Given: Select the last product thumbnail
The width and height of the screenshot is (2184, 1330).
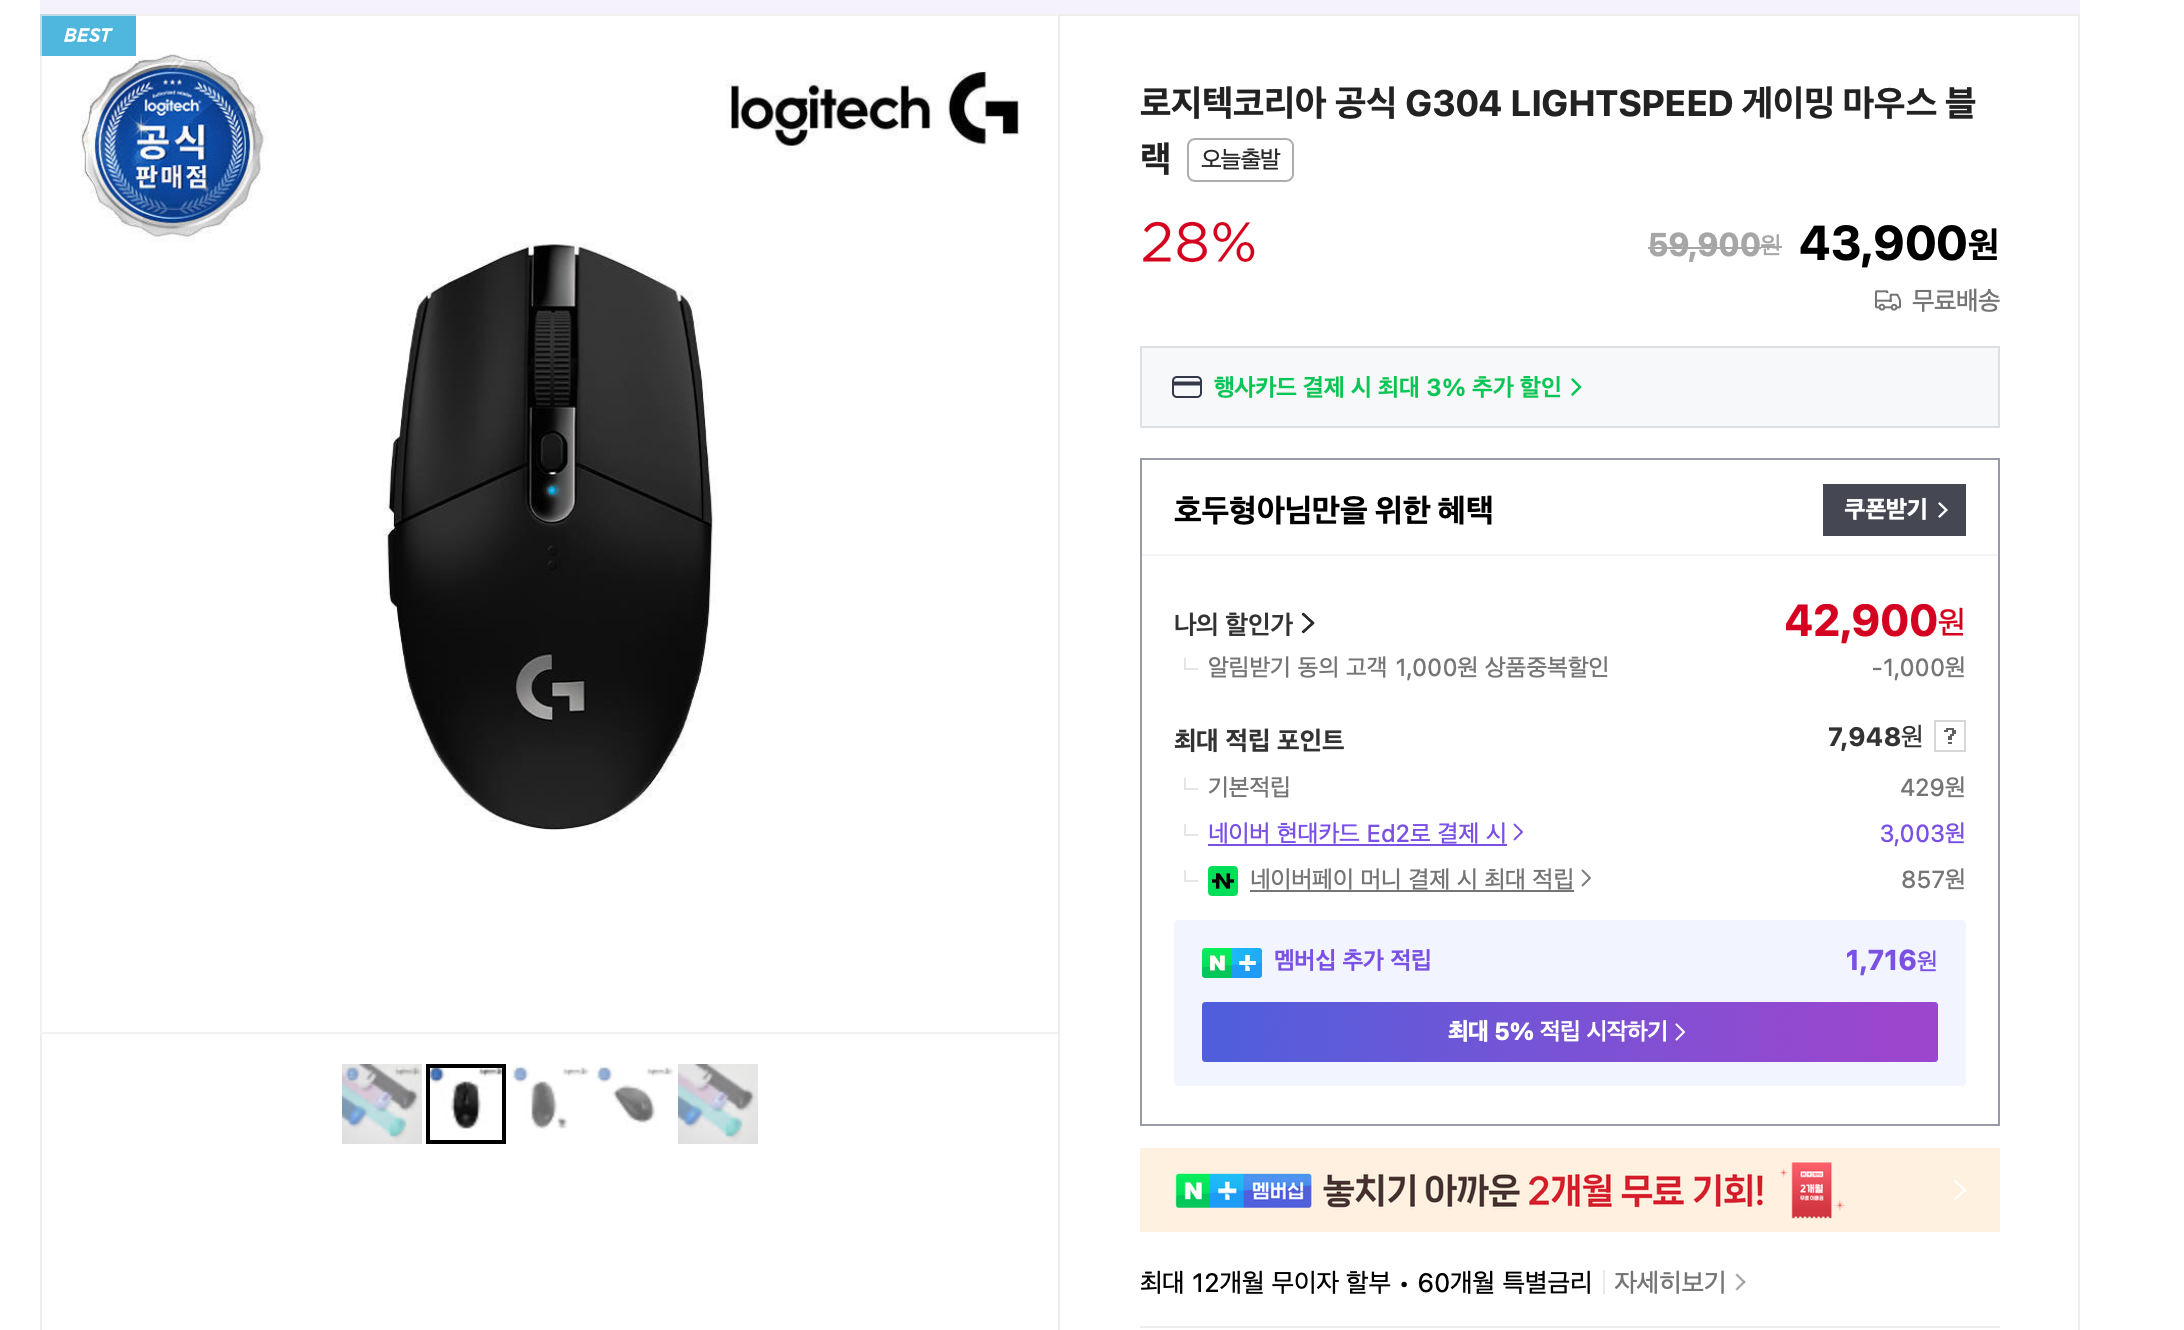Looking at the screenshot, I should point(717,1104).
